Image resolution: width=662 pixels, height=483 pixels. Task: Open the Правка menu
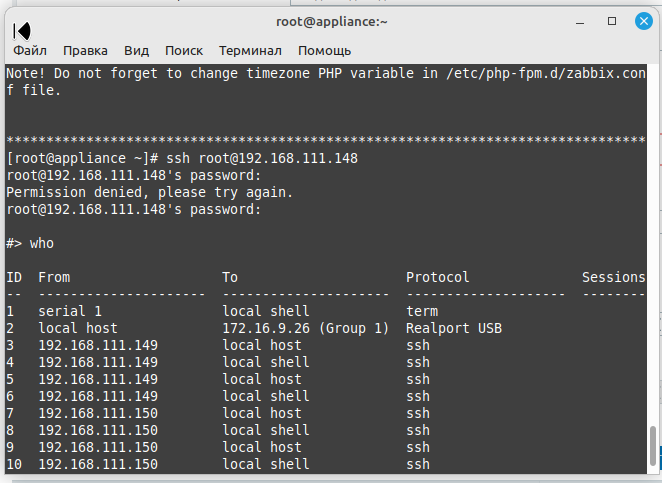point(85,50)
